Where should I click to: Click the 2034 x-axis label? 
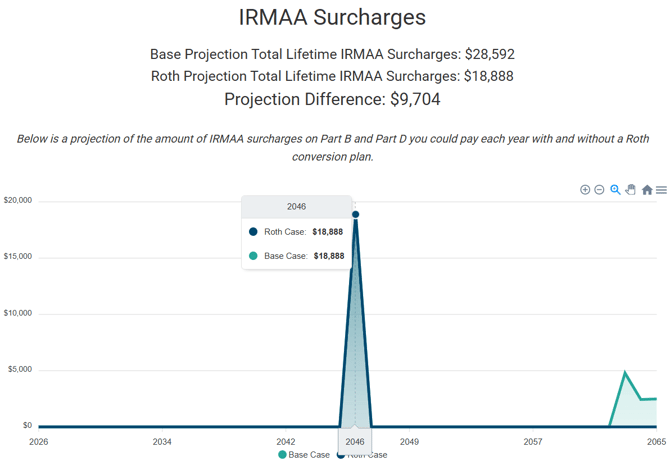[162, 442]
